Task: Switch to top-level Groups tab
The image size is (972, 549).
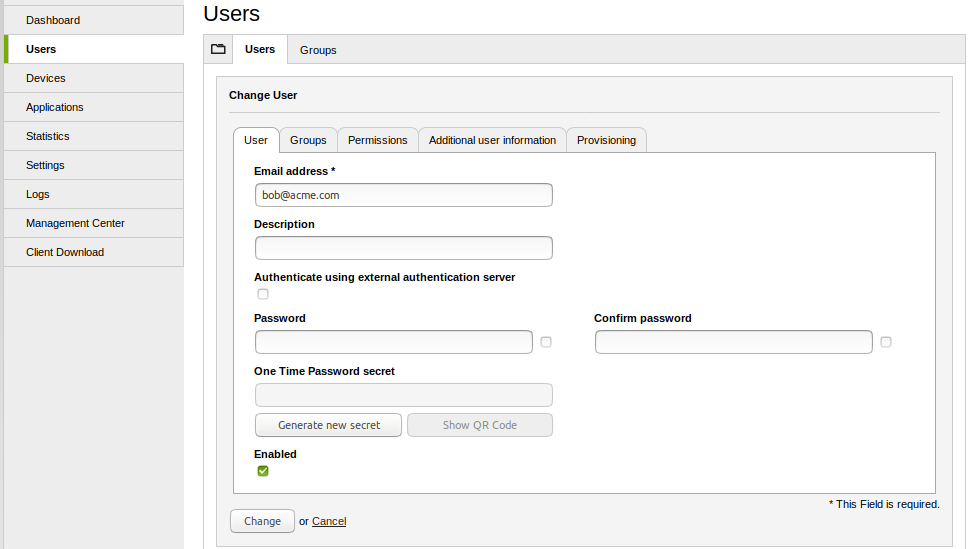Action: (x=318, y=50)
